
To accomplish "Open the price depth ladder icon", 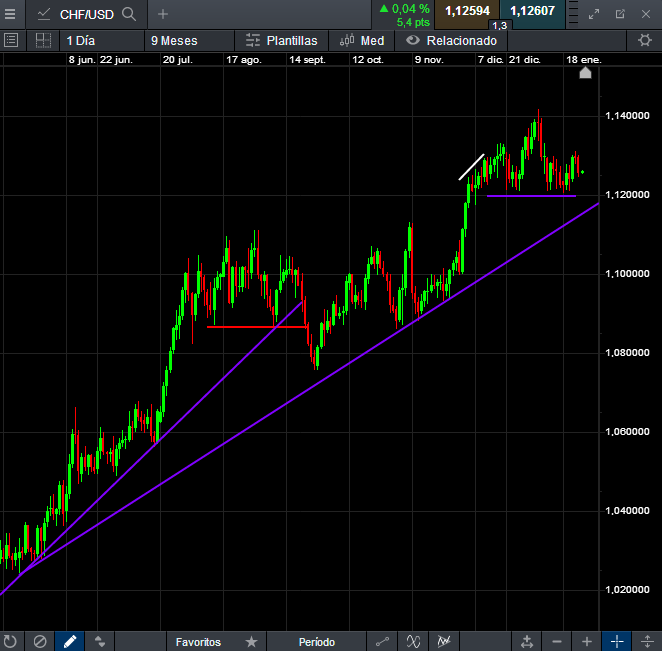I will (573, 14).
